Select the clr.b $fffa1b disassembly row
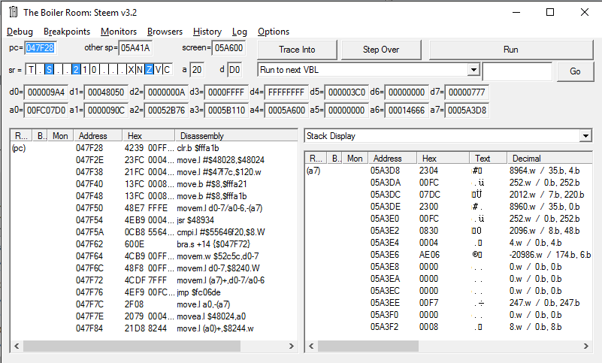Image resolution: width=602 pixels, height=363 pixels. coord(154,148)
